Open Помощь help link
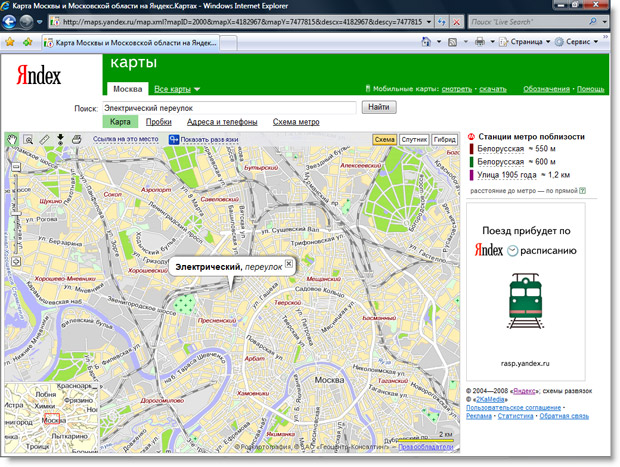The width and height of the screenshot is (620, 467). [x=590, y=89]
